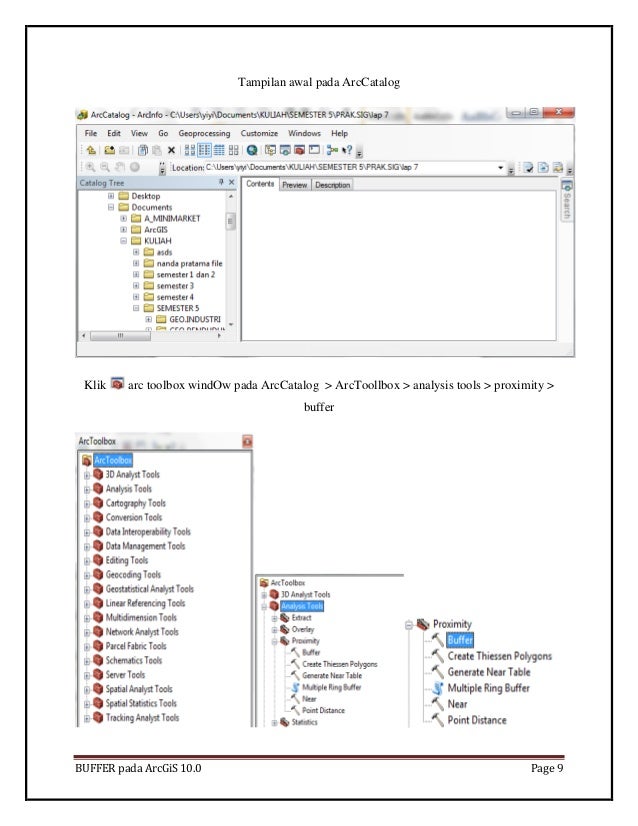Collapse the SEMESTER 5 folder node
The image size is (638, 826).
136,308
